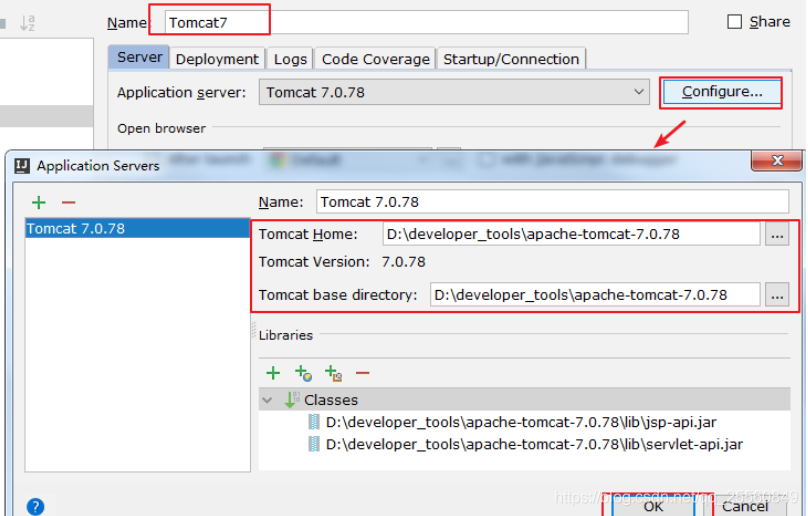Click the Configure... button
808x516 pixels.
point(721,92)
